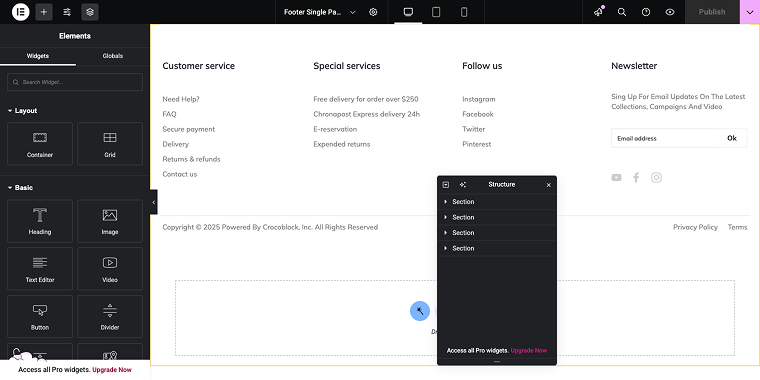Open the Footer Single Page document dropdown
This screenshot has height=380, width=760.
click(x=320, y=12)
